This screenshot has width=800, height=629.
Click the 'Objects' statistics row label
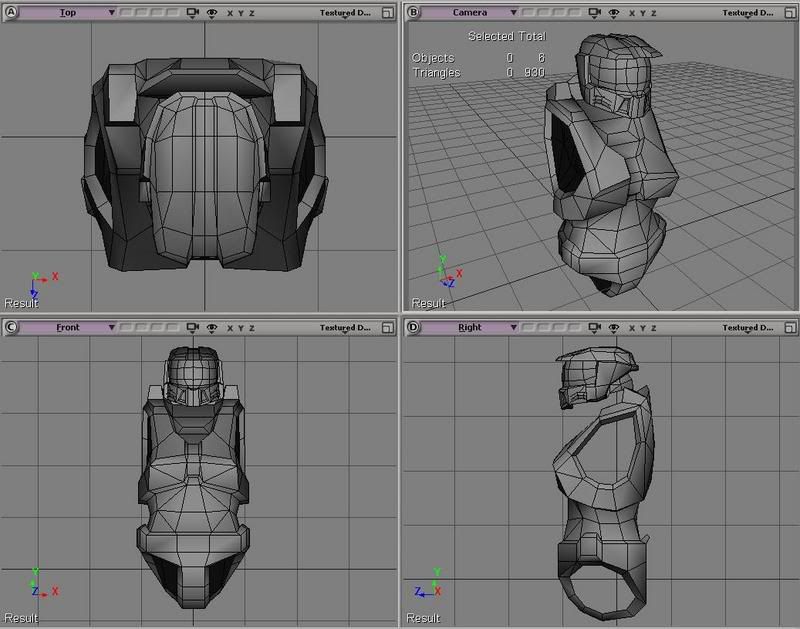(433, 58)
